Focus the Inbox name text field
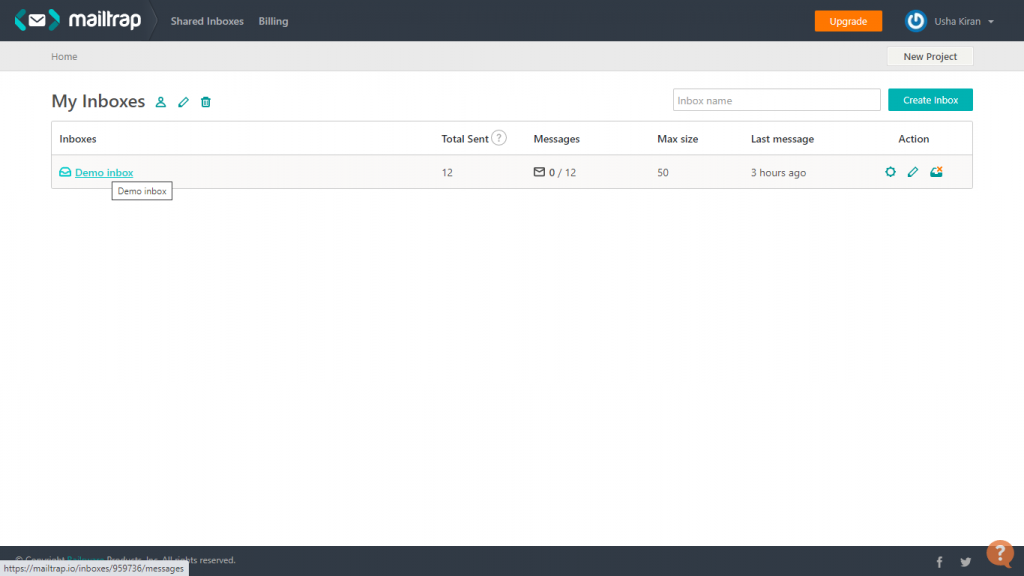This screenshot has height=576, width=1024. point(776,100)
